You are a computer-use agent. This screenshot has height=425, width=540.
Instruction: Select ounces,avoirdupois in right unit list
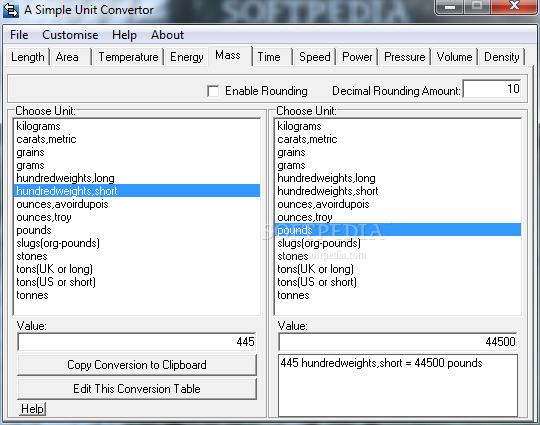point(398,204)
